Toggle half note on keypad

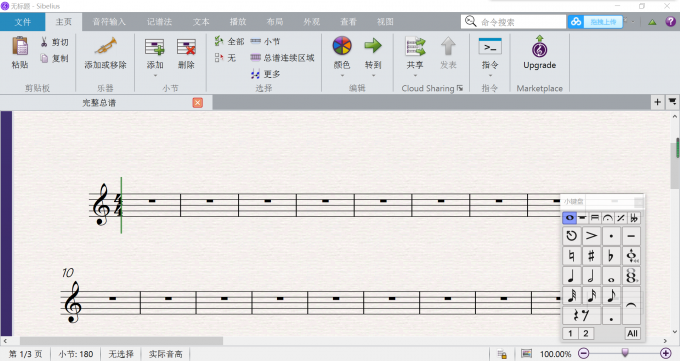pyautogui.click(x=591, y=276)
